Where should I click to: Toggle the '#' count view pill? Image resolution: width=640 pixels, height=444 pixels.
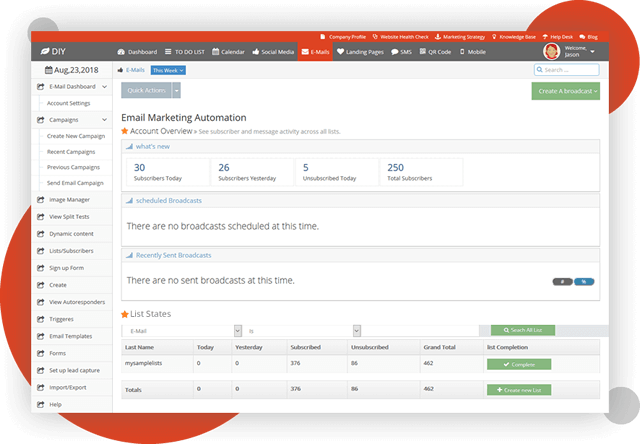562,282
